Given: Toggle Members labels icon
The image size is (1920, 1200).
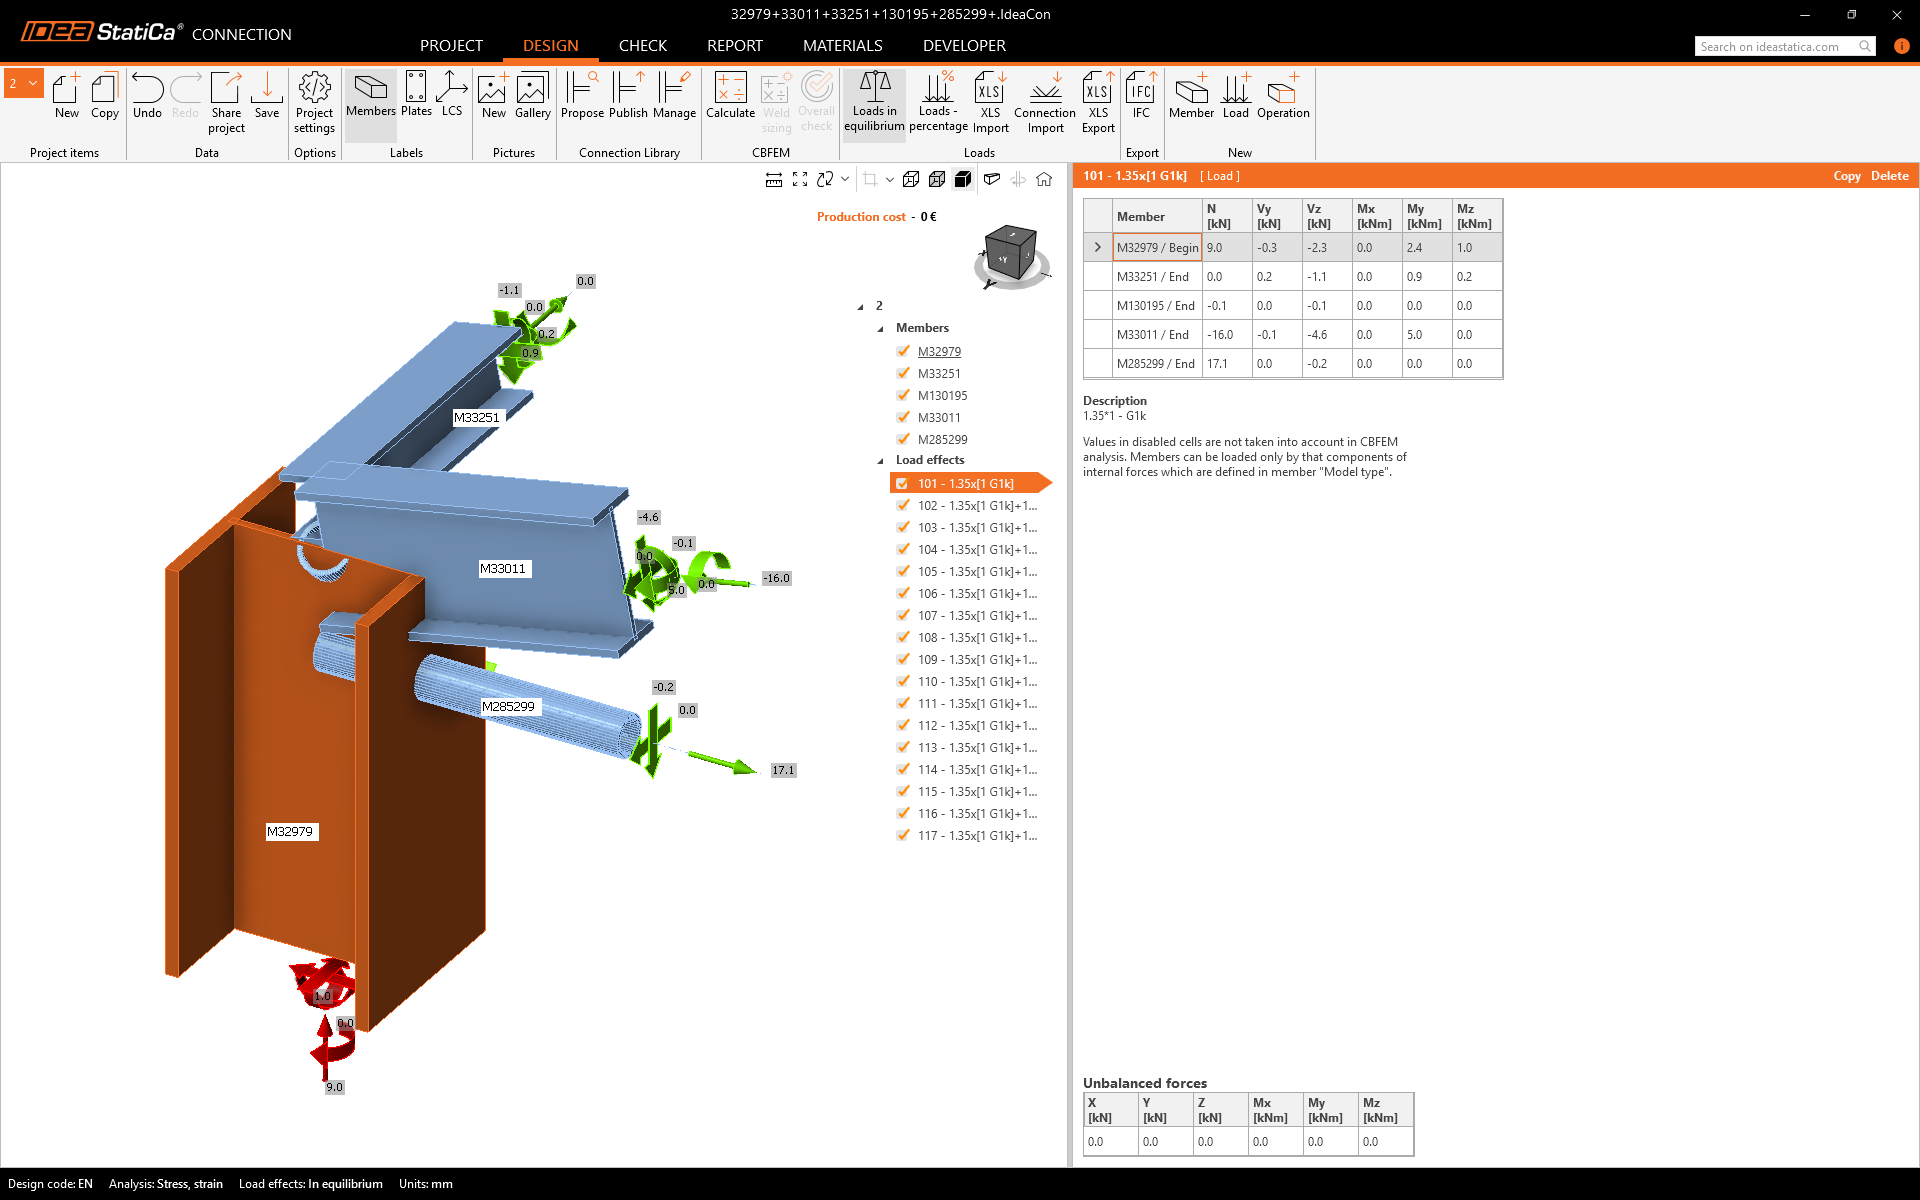Looking at the screenshot, I should 370,95.
